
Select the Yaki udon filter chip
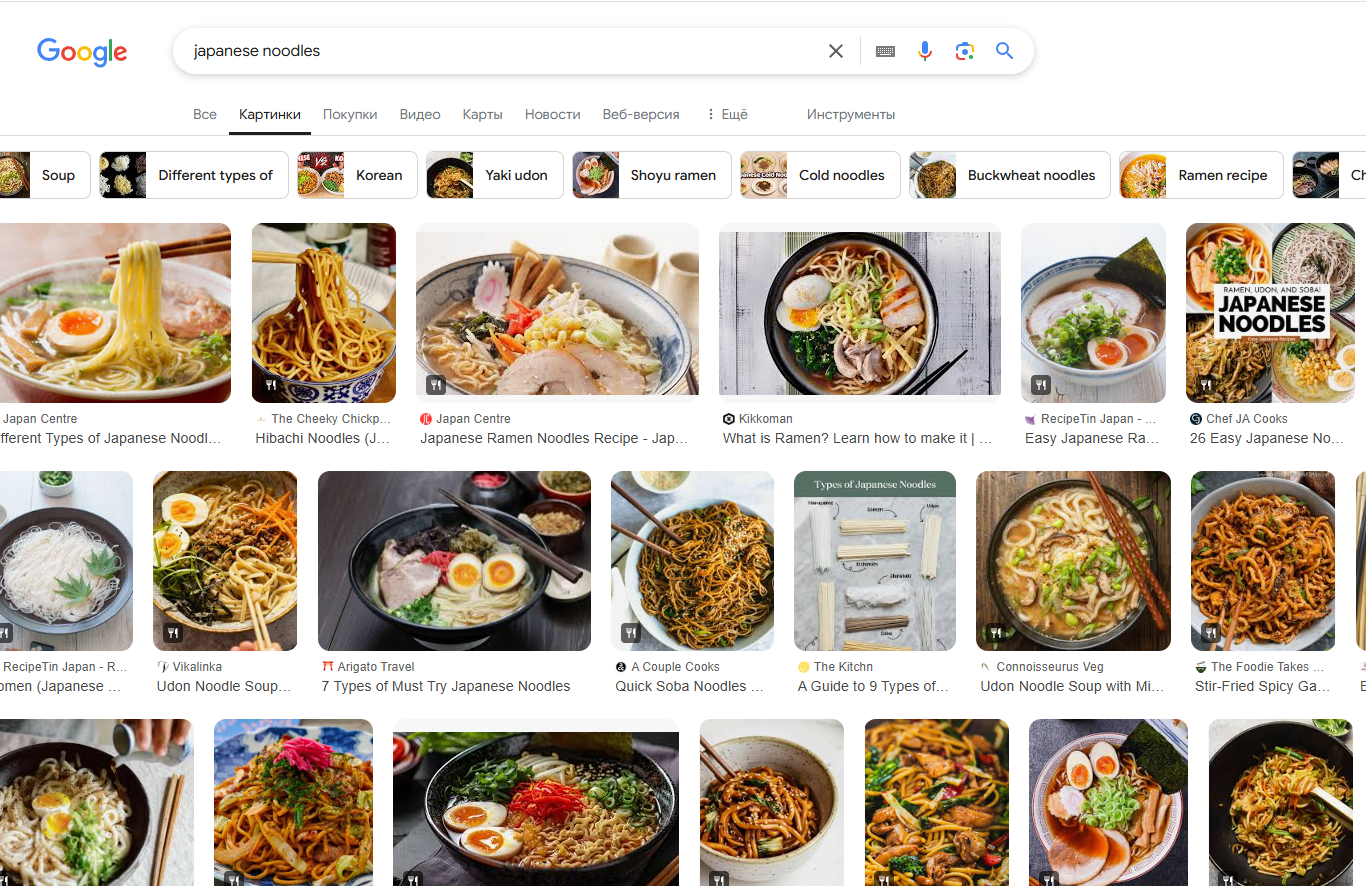click(495, 175)
